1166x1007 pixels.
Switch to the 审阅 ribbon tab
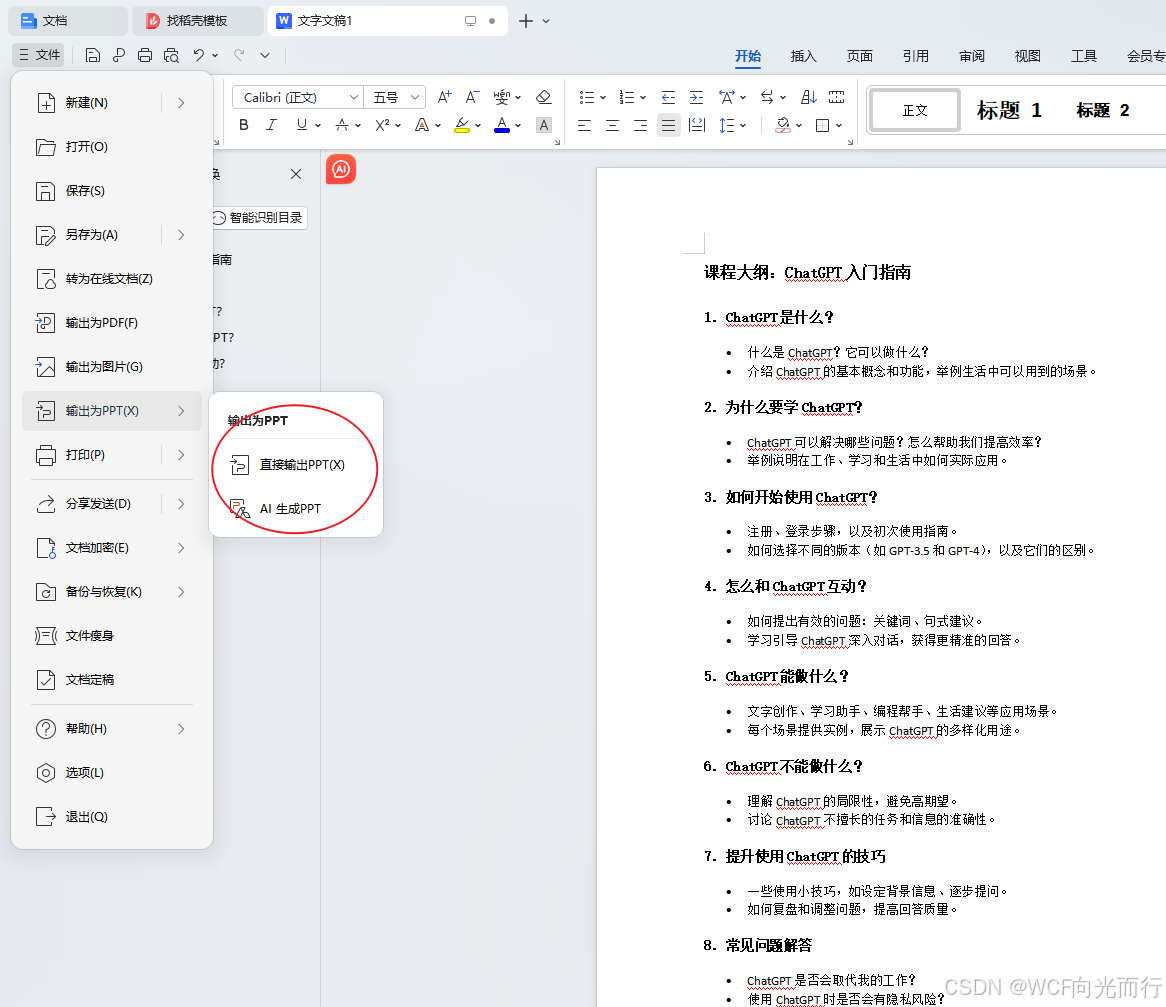coord(972,56)
